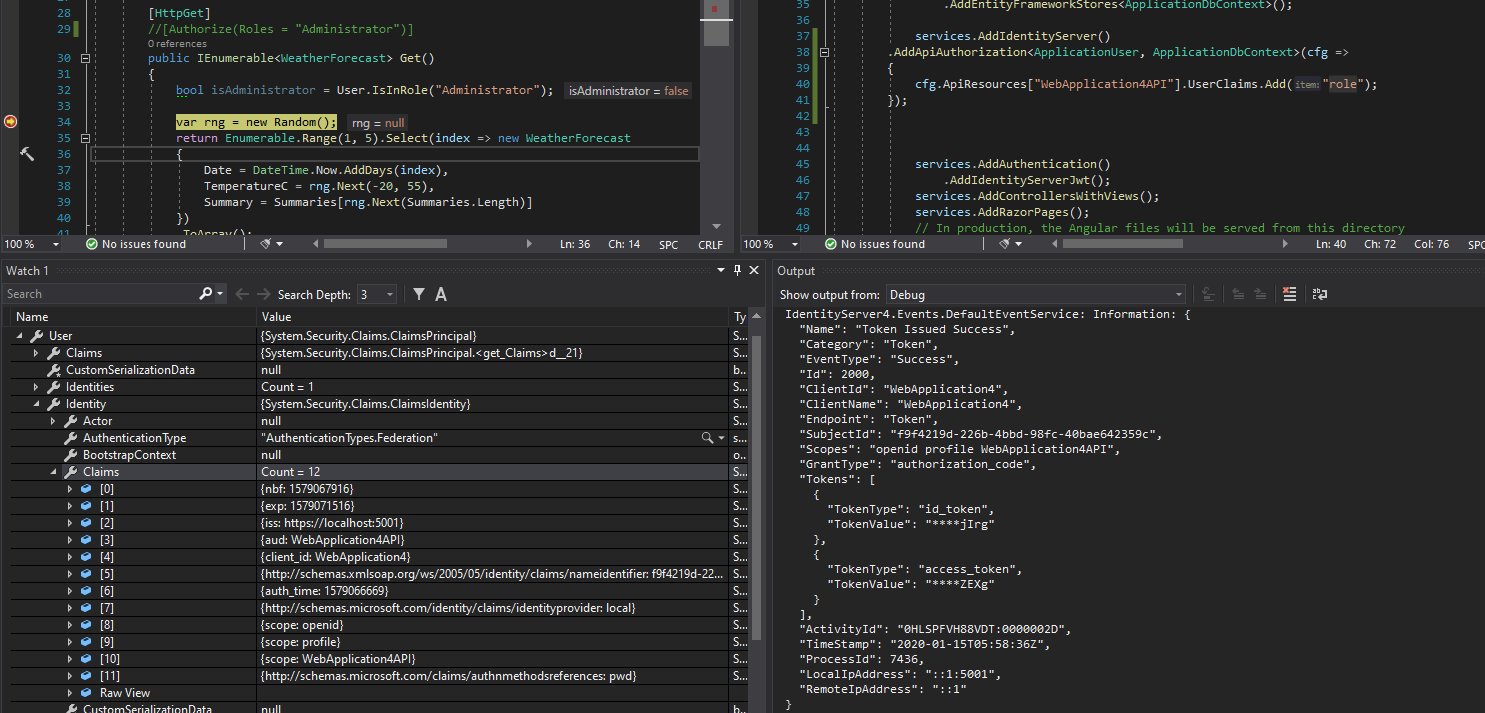
Task: Expand claim [3] aud entry
Action: pyautogui.click(x=70, y=540)
